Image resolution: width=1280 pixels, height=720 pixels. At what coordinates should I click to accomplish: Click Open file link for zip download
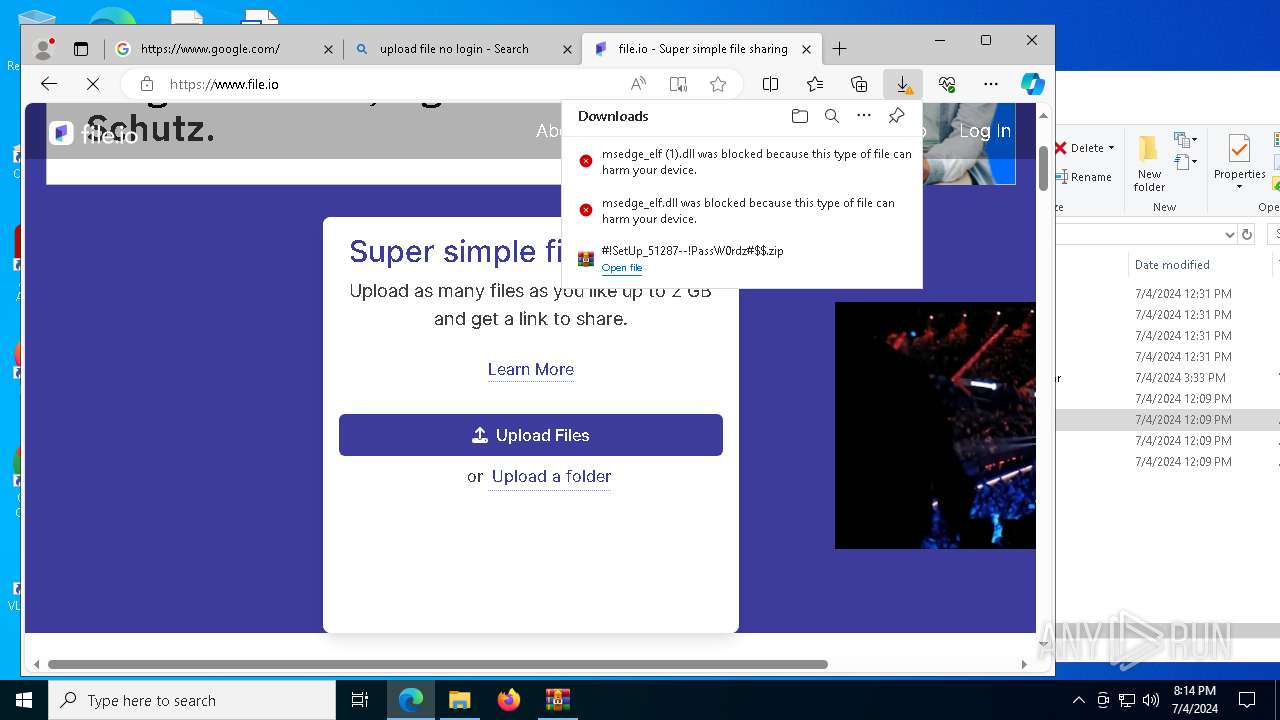(622, 268)
